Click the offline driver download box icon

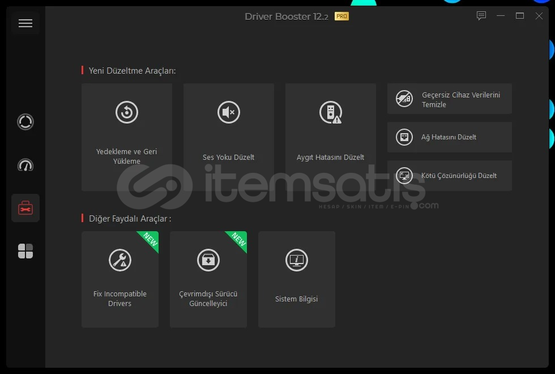click(208, 260)
